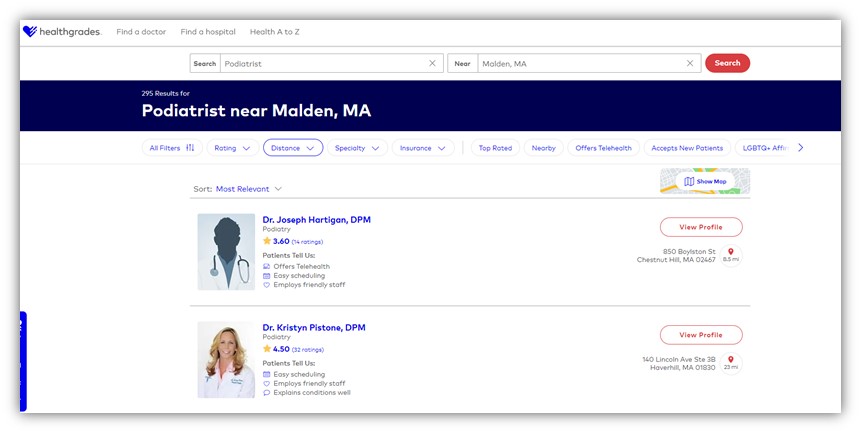Image resolution: width=861 pixels, height=433 pixels.
Task: Toggle Accepts New Patients filter chip
Action: point(687,148)
